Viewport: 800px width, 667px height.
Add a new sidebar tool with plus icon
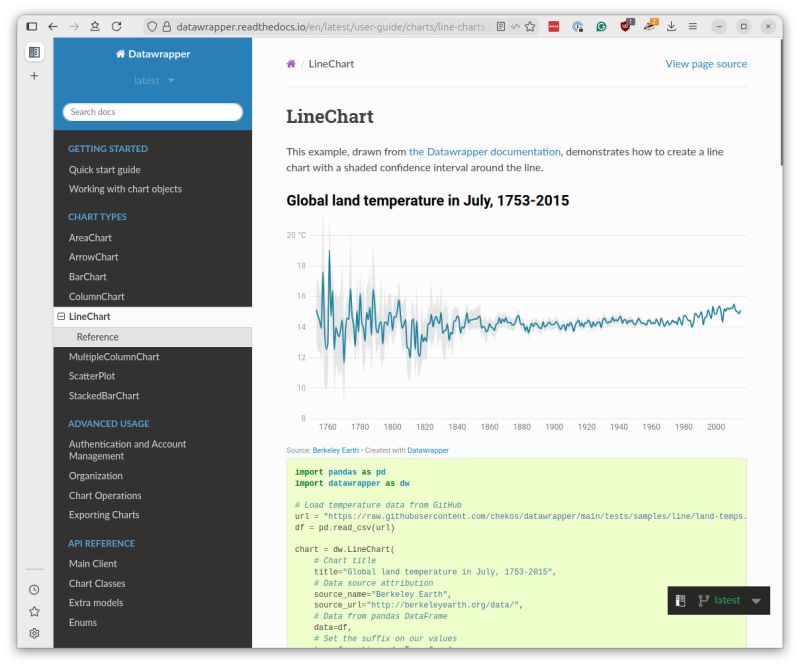tap(34, 76)
